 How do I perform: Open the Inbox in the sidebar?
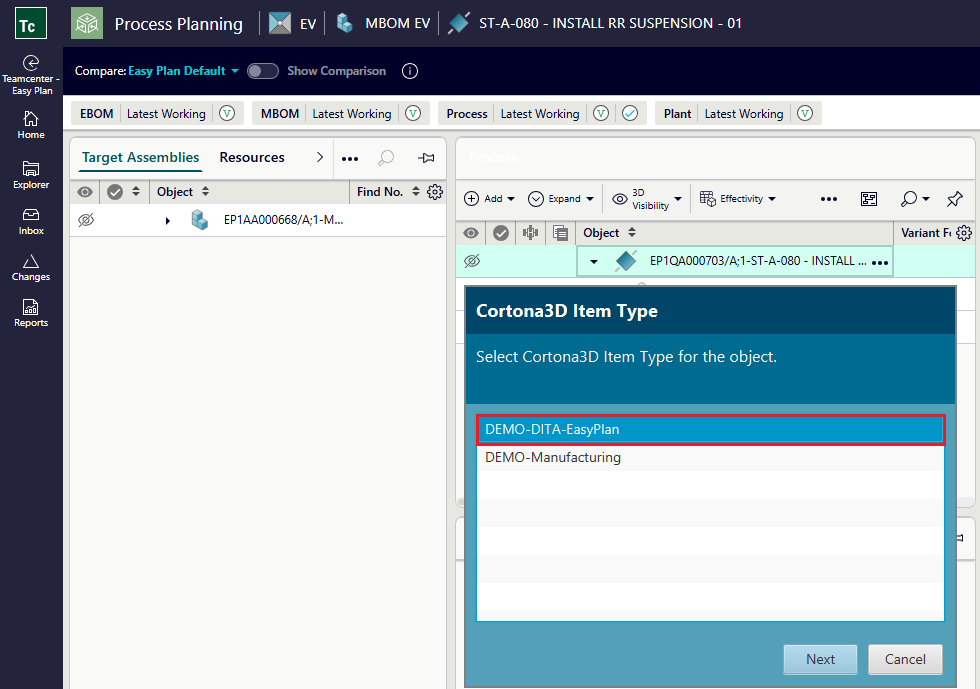(31, 222)
